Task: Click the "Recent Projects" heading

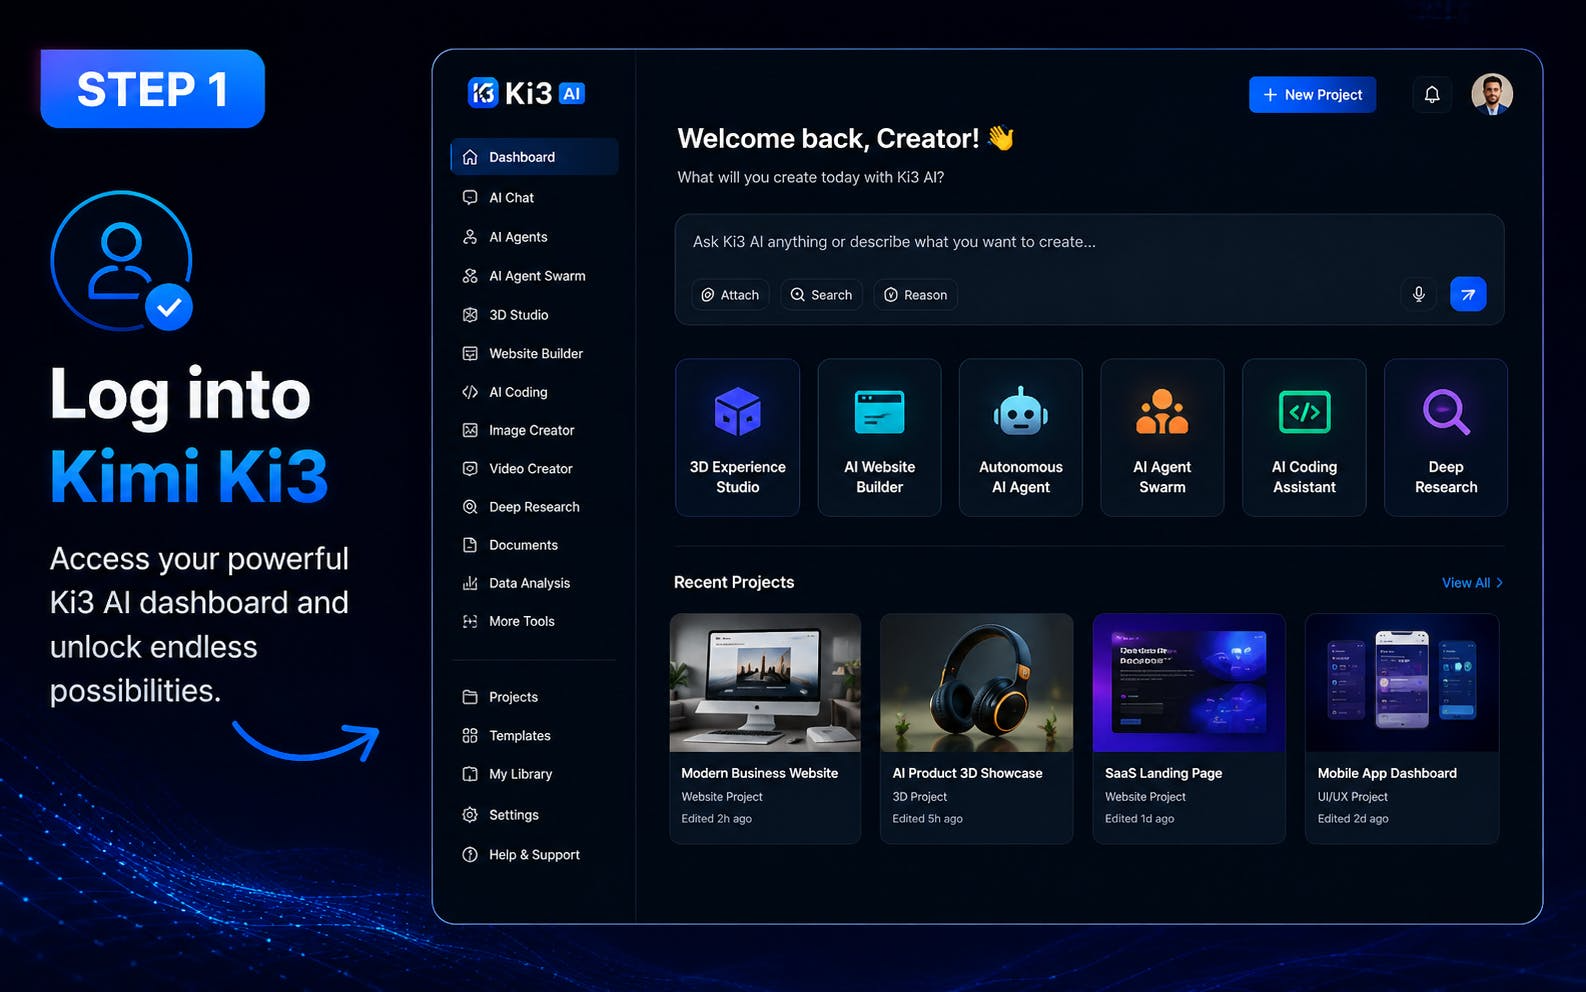Action: tap(734, 582)
